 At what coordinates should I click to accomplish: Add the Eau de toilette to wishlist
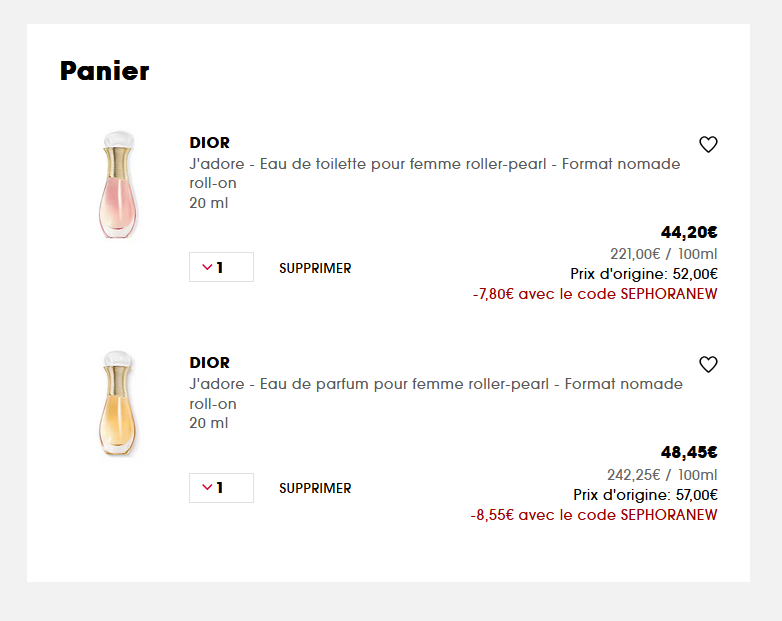(x=708, y=145)
